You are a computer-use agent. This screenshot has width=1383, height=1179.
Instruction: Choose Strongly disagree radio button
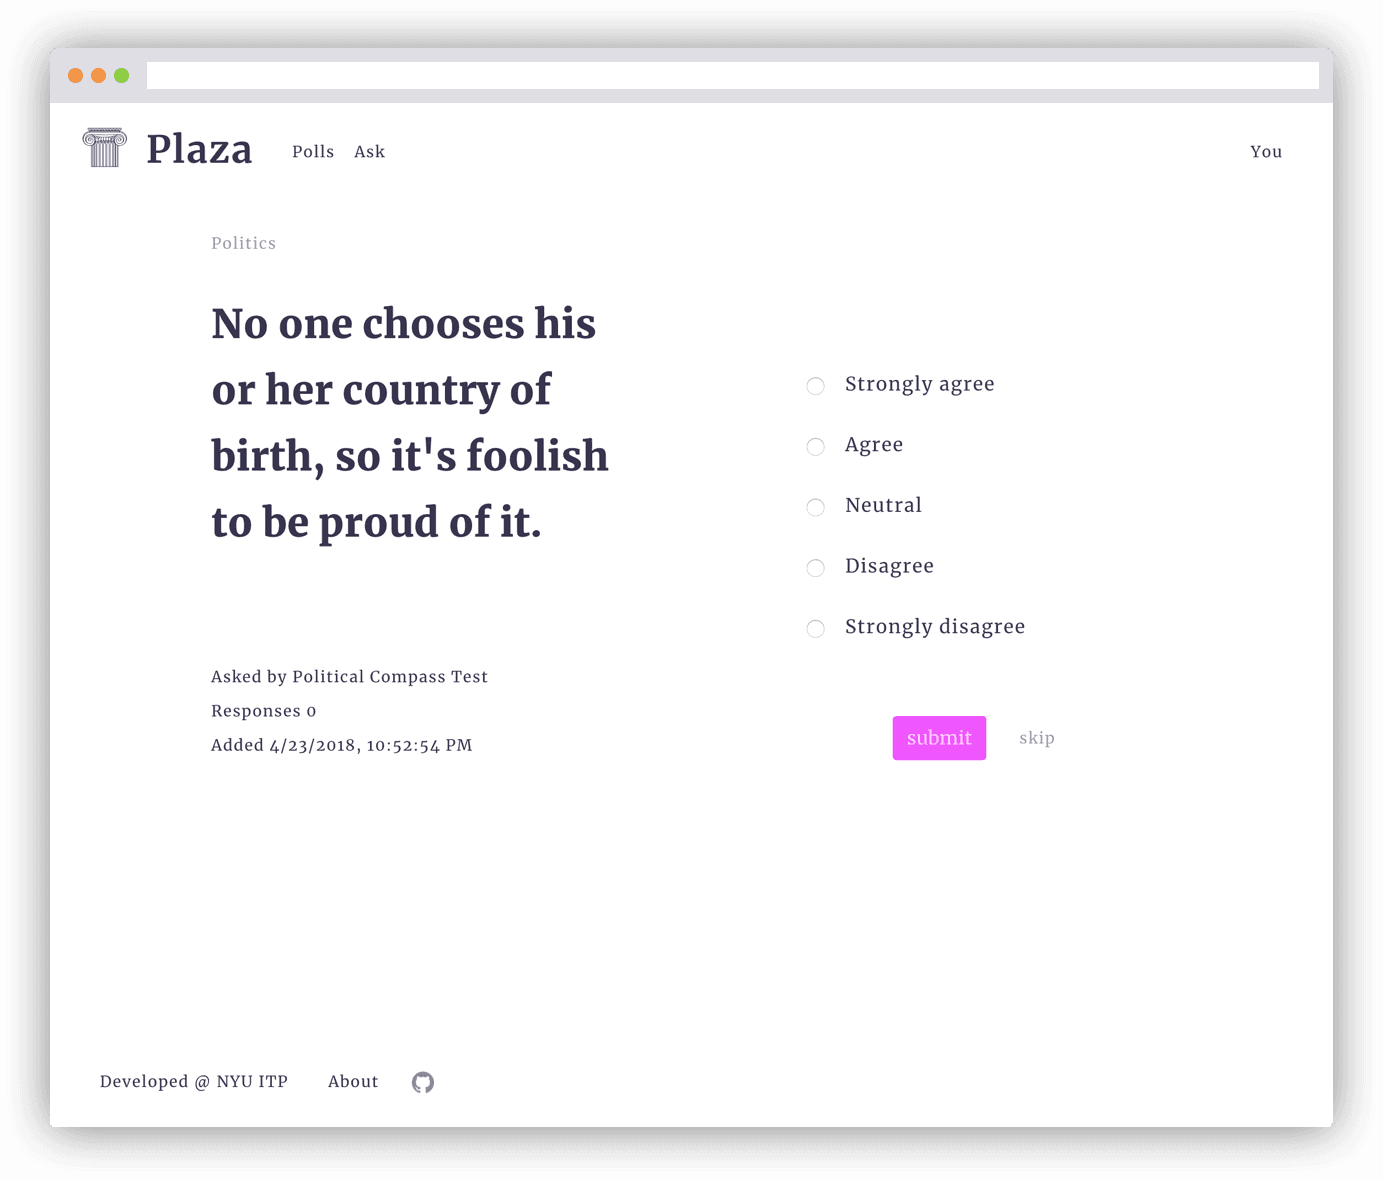click(816, 628)
